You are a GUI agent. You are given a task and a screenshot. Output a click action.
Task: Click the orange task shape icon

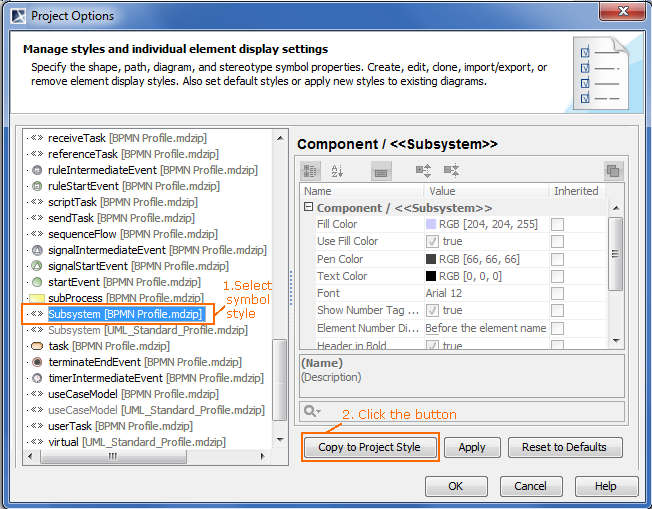pos(37,346)
